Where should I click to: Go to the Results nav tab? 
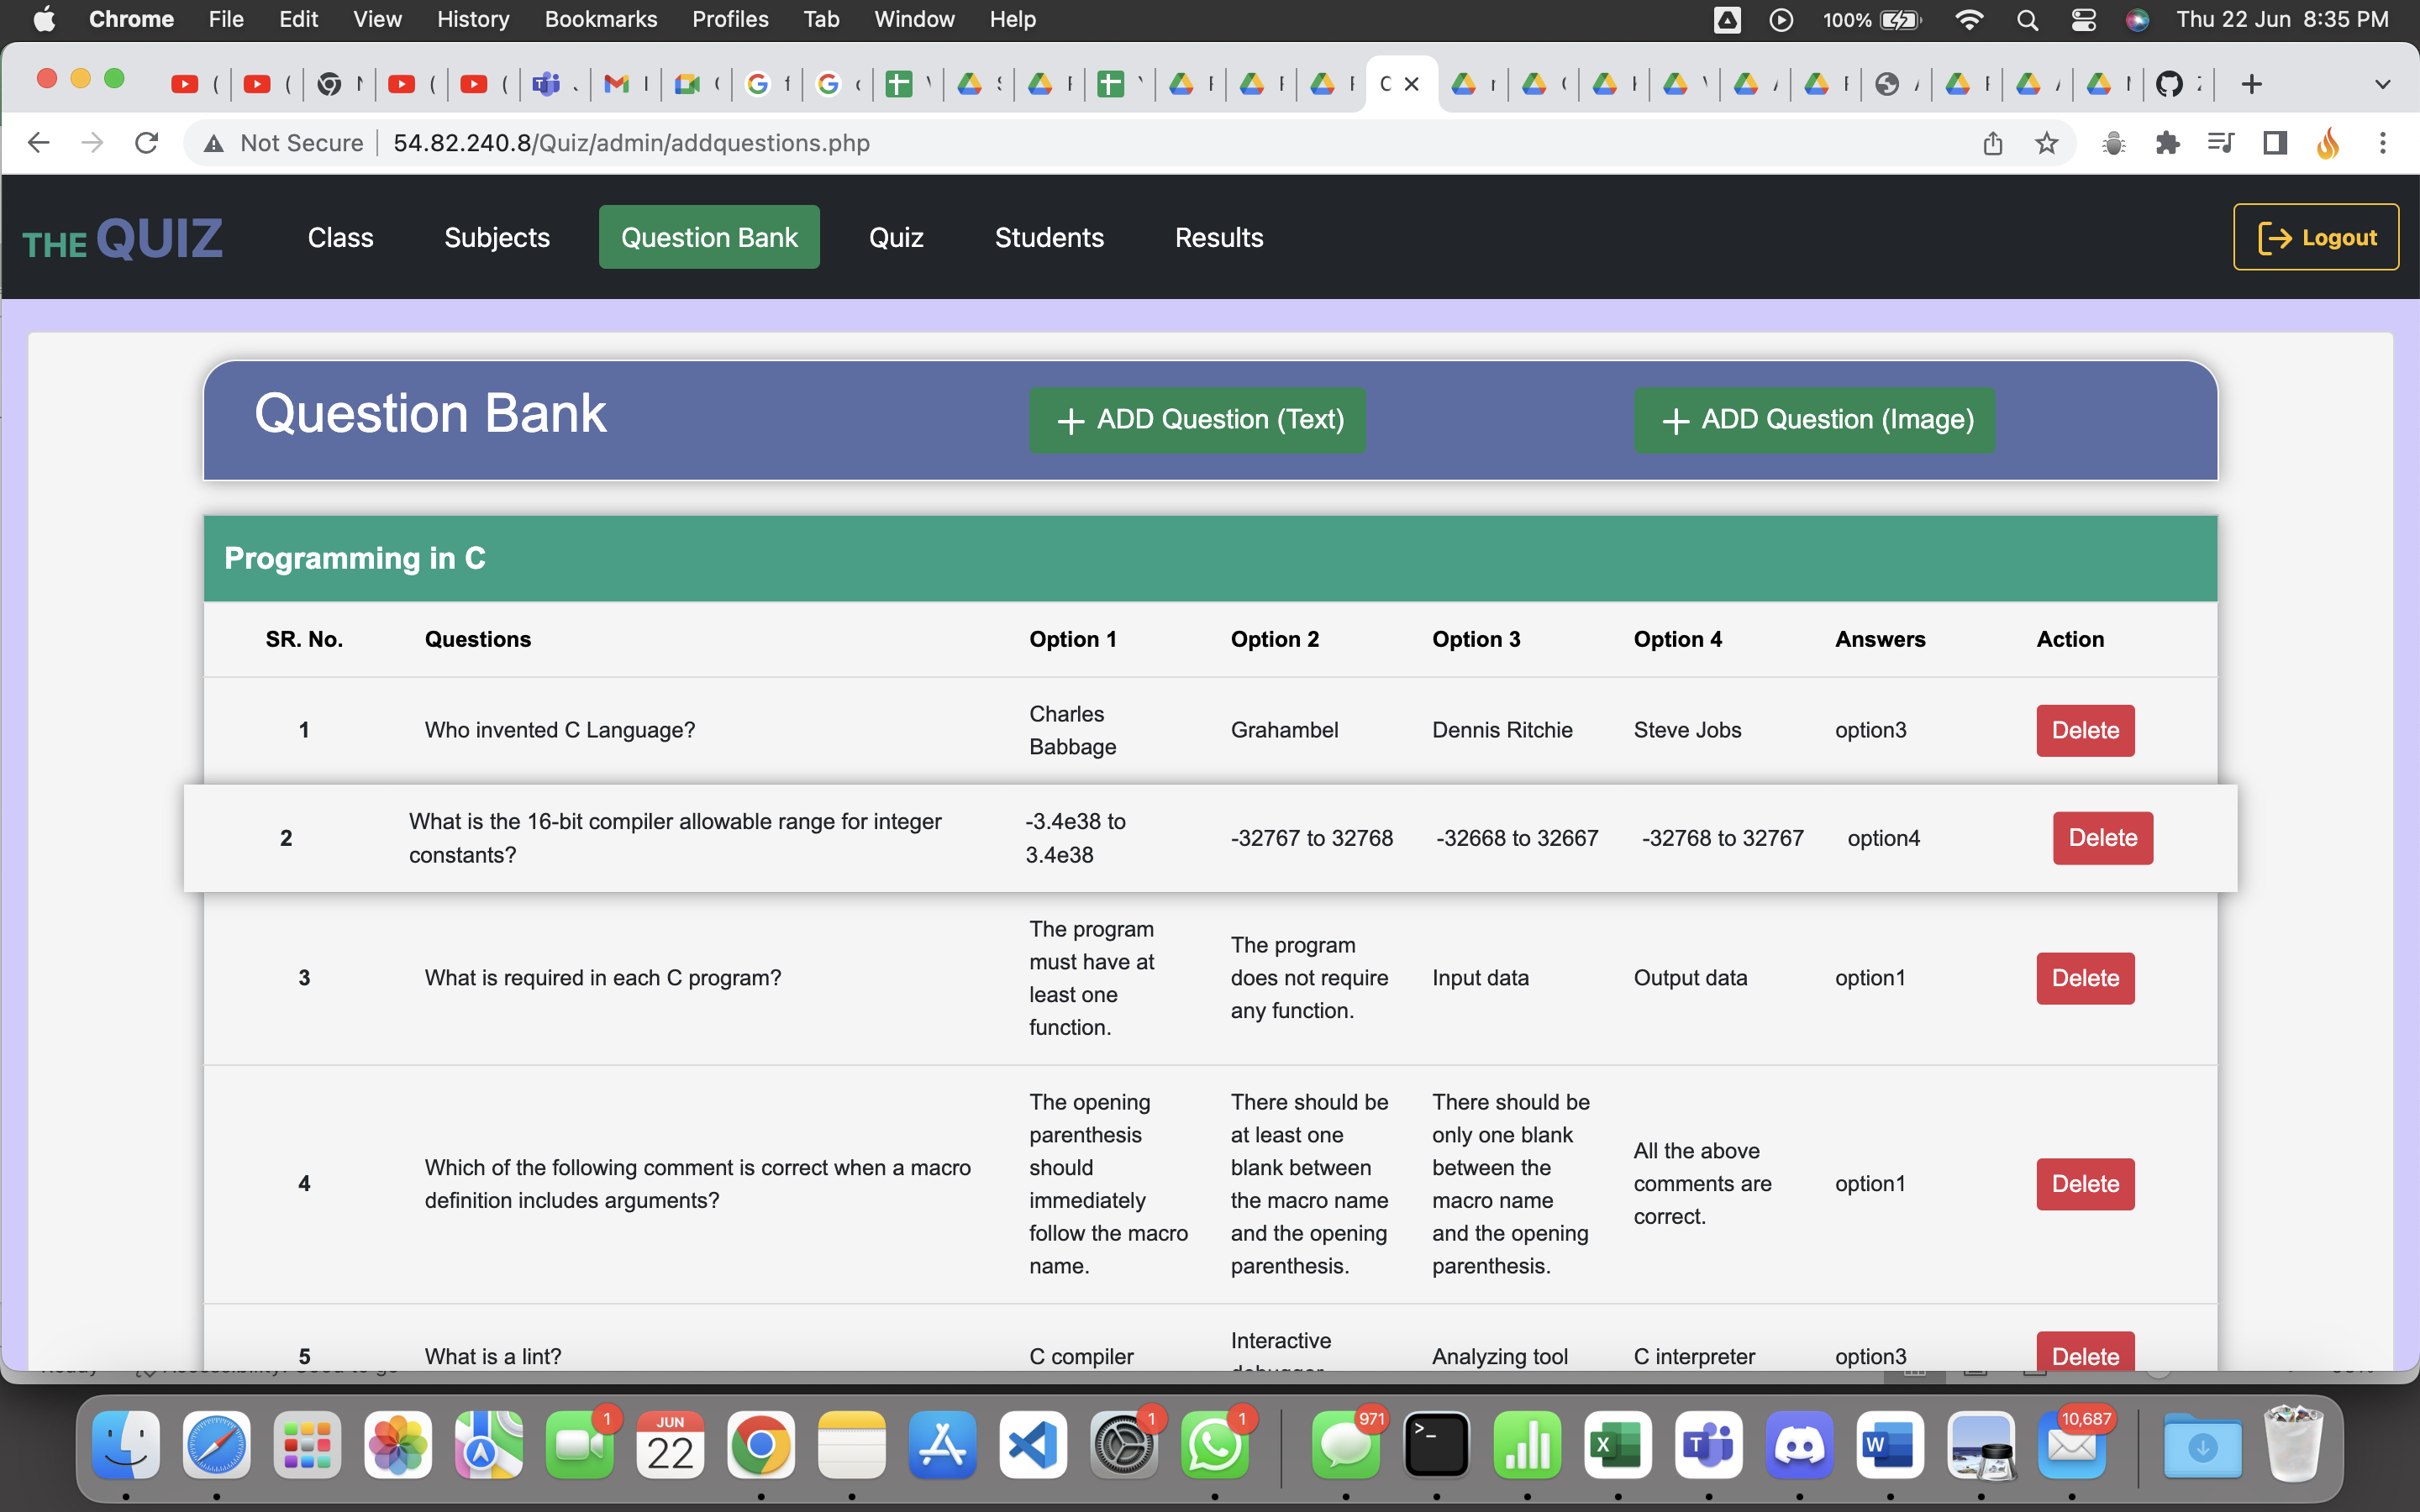1218,237
